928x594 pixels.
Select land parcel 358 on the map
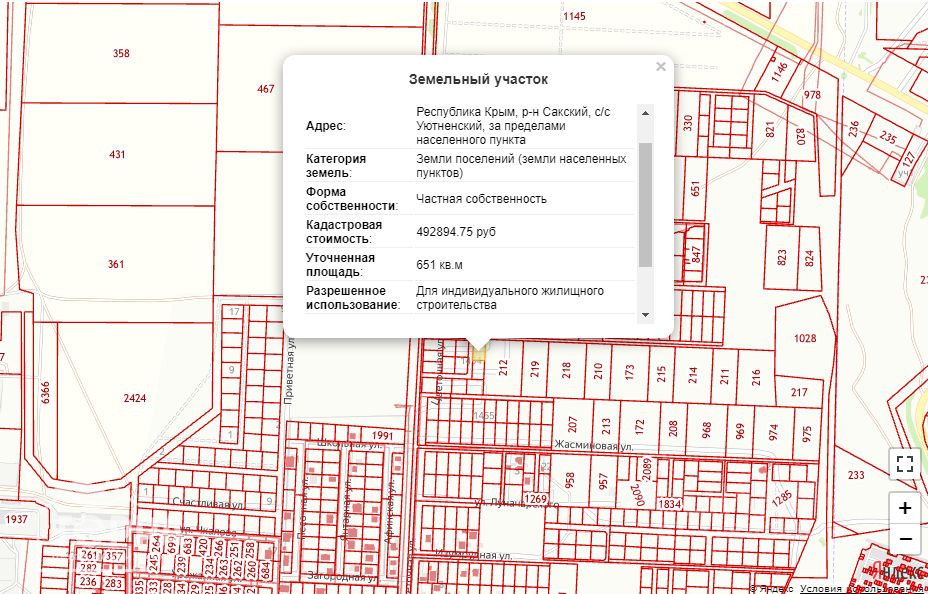pyautogui.click(x=121, y=53)
